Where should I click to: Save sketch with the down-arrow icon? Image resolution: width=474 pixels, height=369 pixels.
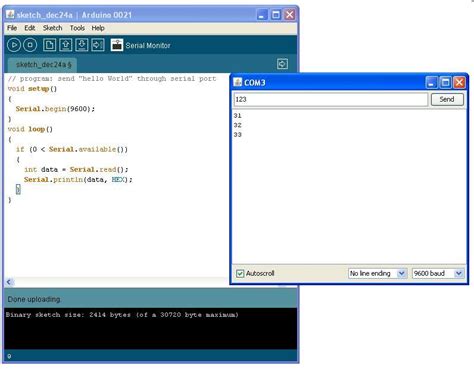[82, 45]
